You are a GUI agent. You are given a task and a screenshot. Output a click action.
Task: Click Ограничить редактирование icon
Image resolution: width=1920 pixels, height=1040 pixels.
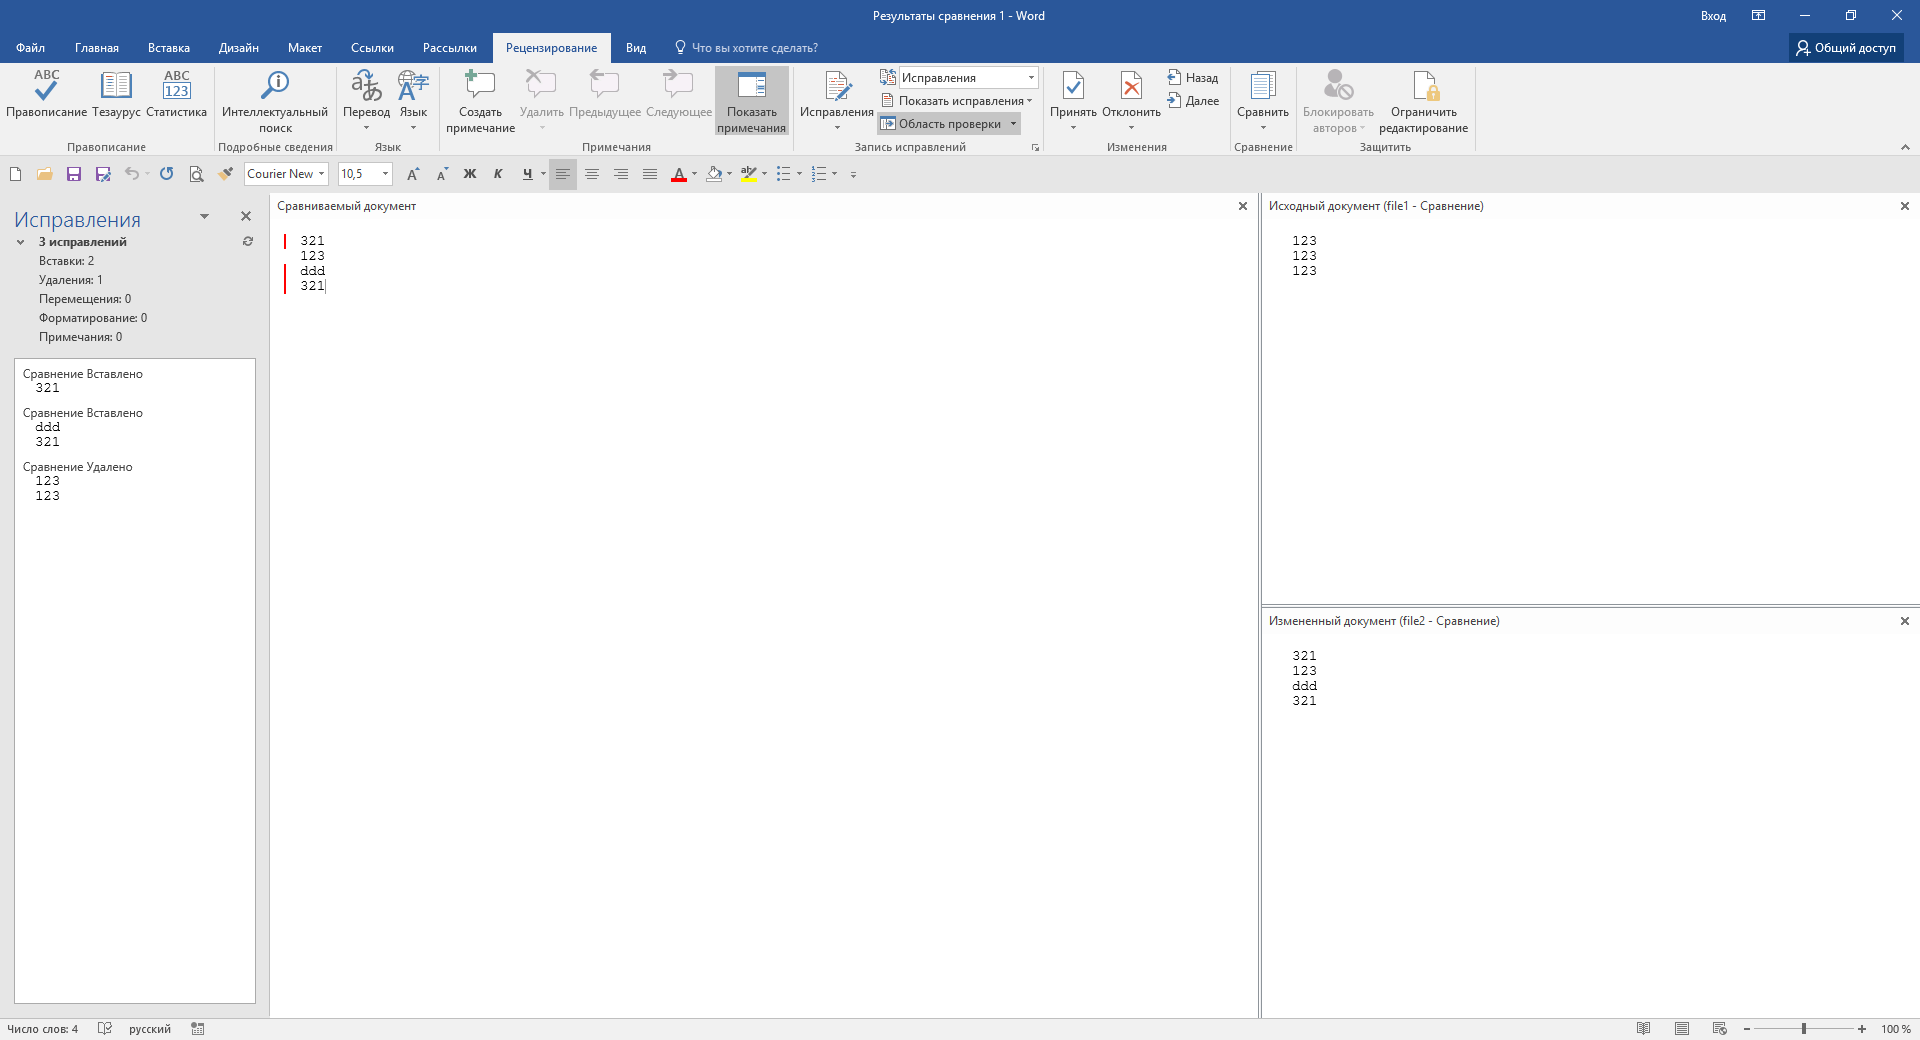pos(1424,86)
